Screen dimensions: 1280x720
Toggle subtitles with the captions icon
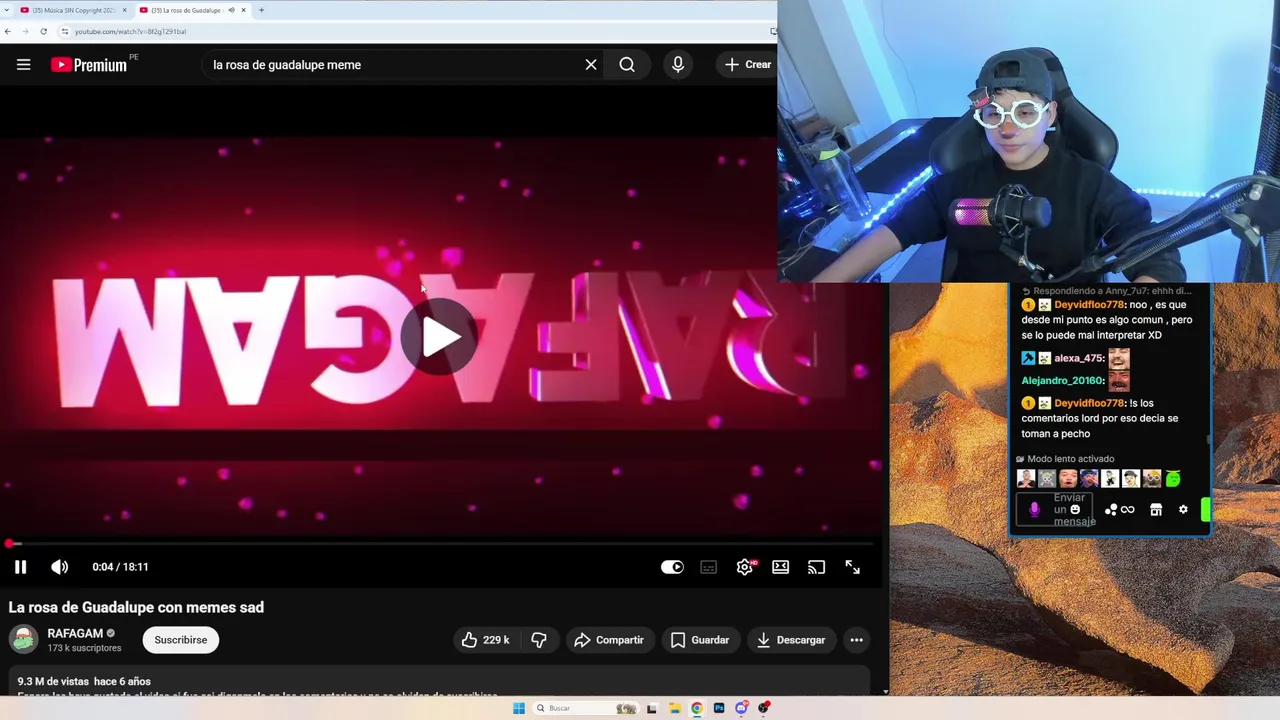pyautogui.click(x=708, y=567)
